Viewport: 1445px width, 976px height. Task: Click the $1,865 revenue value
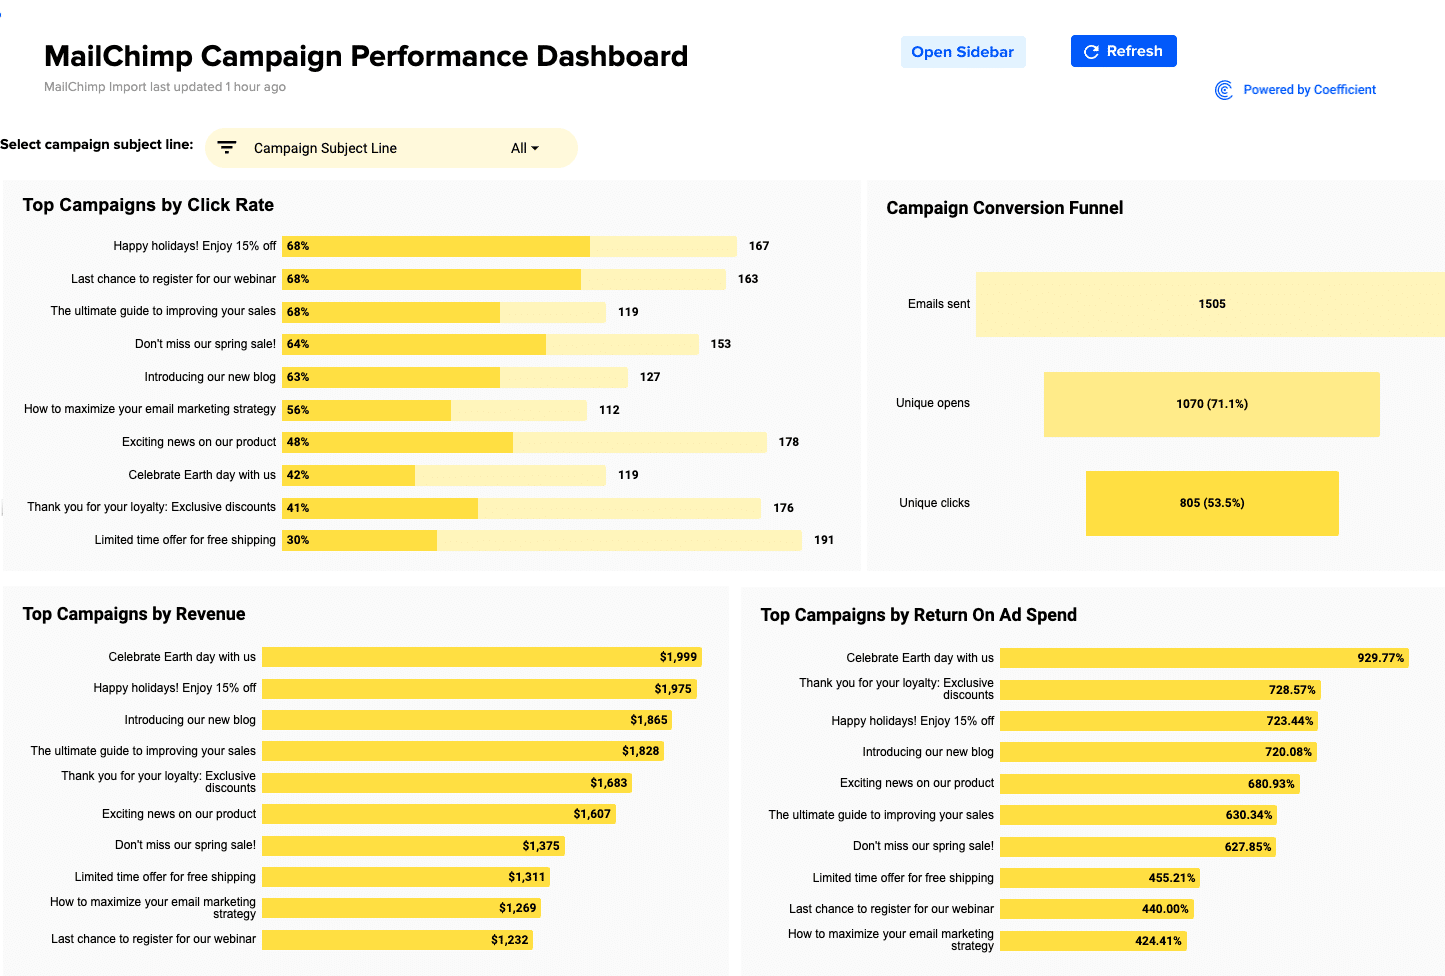click(649, 720)
